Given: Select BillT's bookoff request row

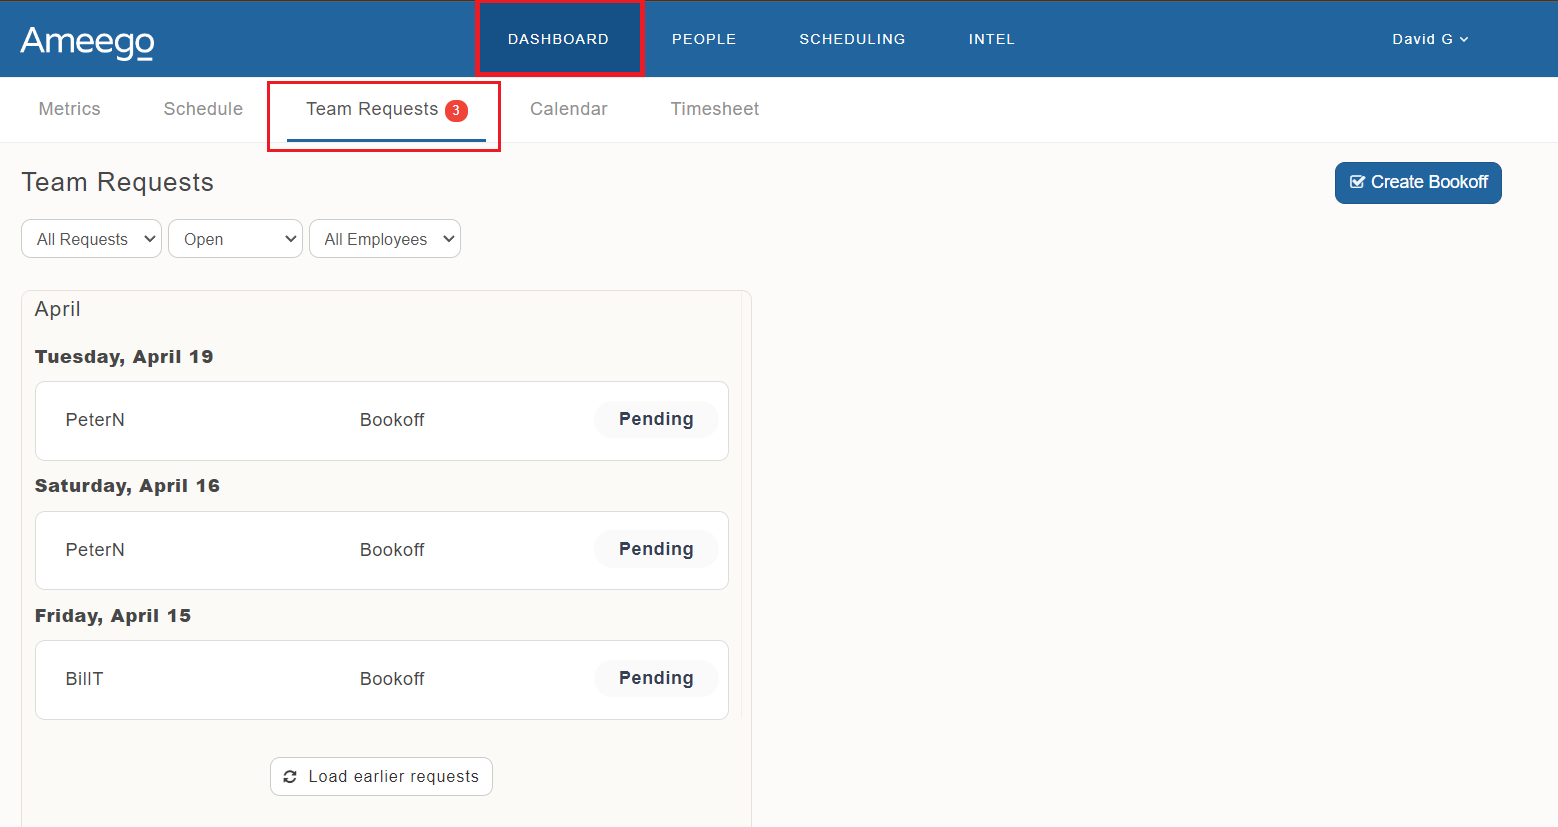Looking at the screenshot, I should [x=381, y=678].
